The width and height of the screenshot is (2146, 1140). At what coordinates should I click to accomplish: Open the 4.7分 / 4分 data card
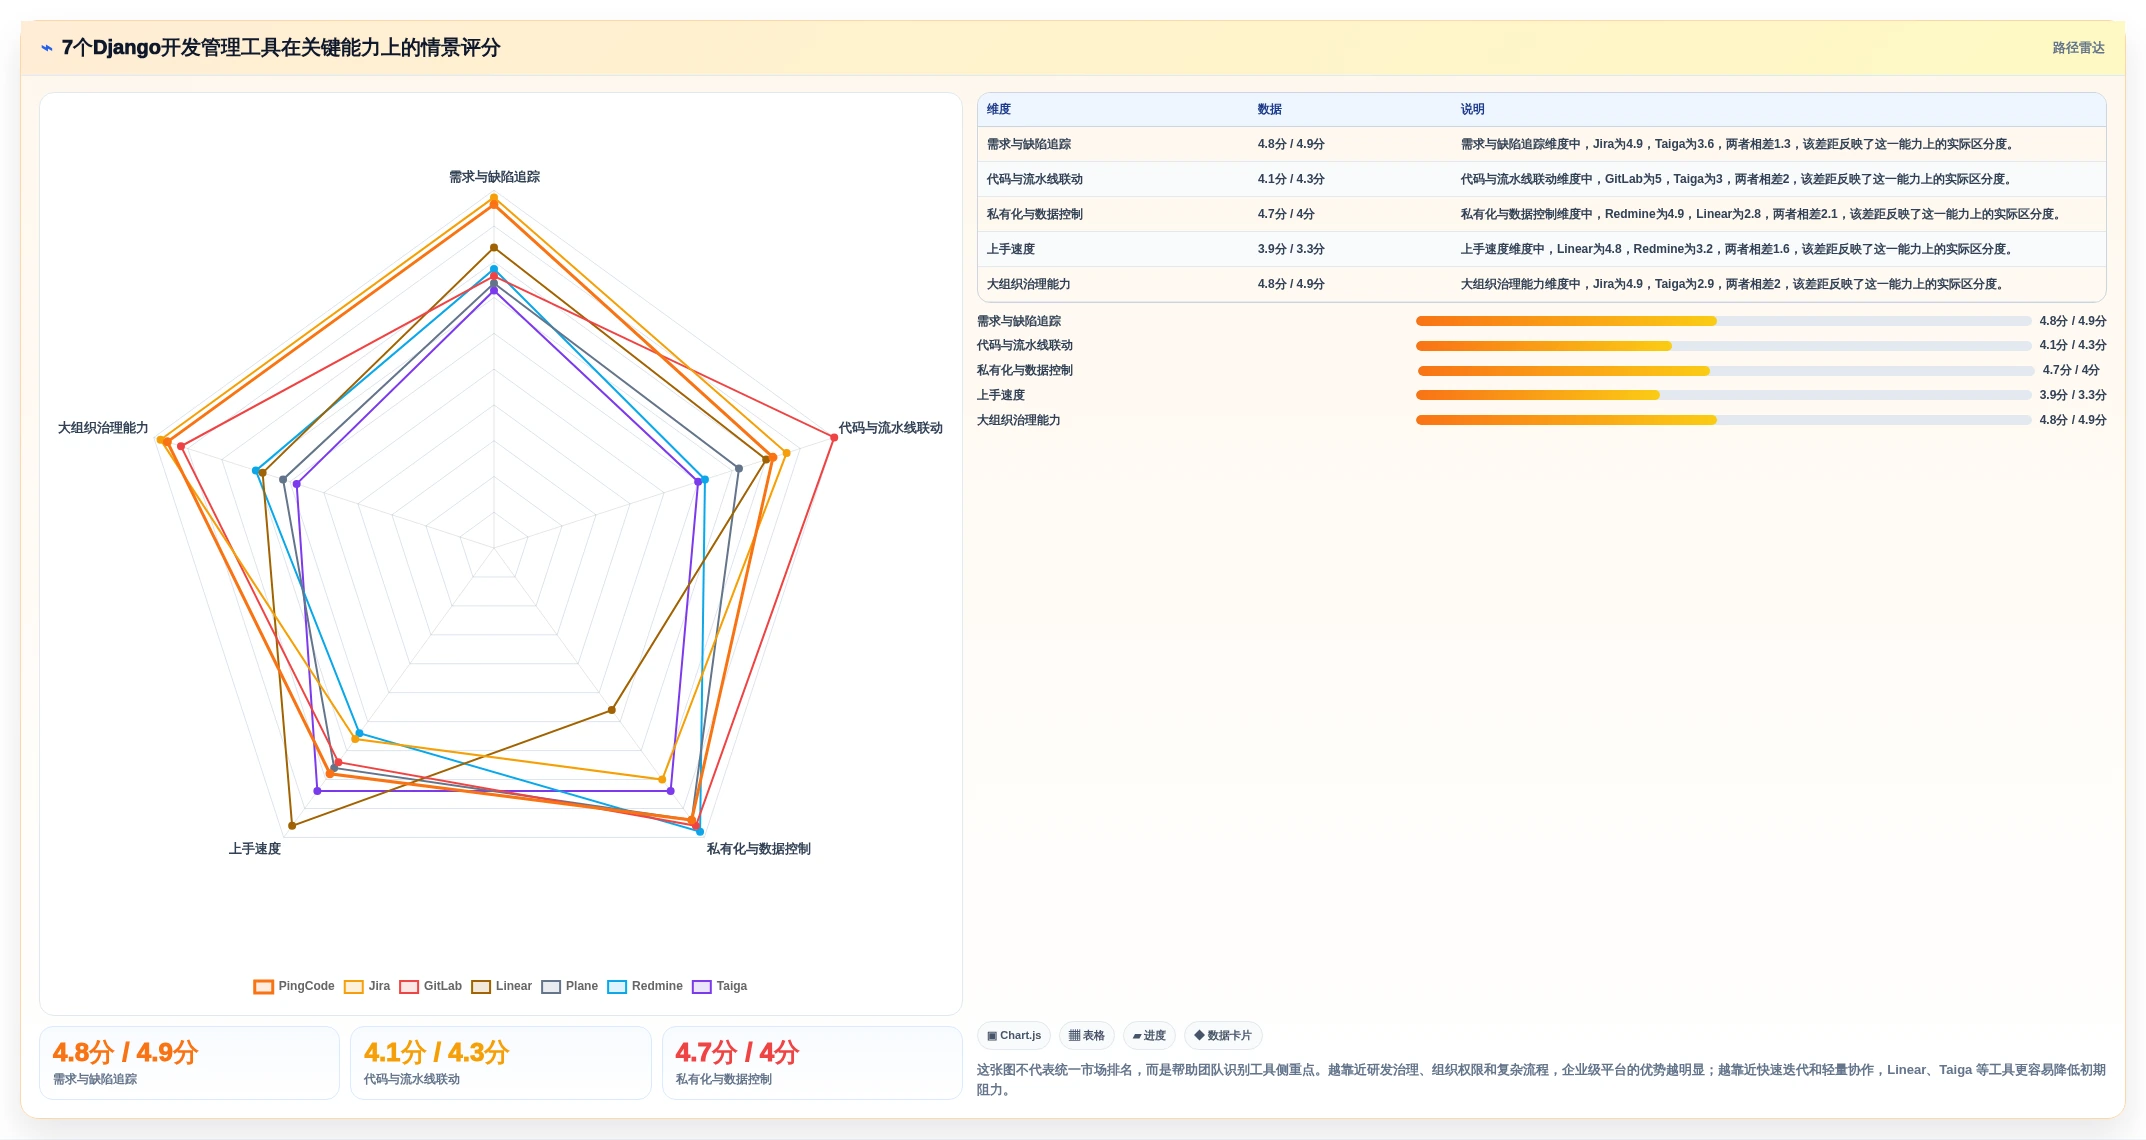tap(812, 1063)
